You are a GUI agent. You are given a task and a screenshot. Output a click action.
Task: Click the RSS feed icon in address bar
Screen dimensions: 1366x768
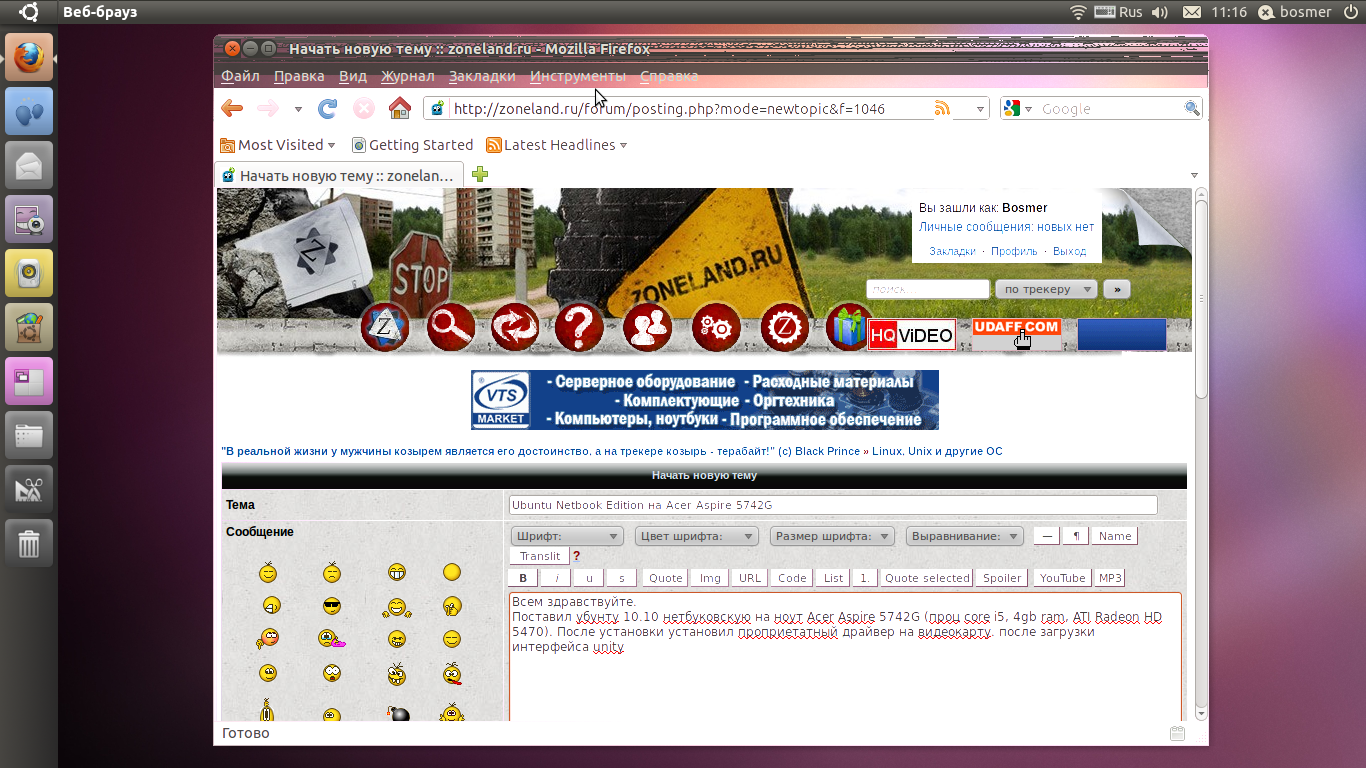[942, 108]
